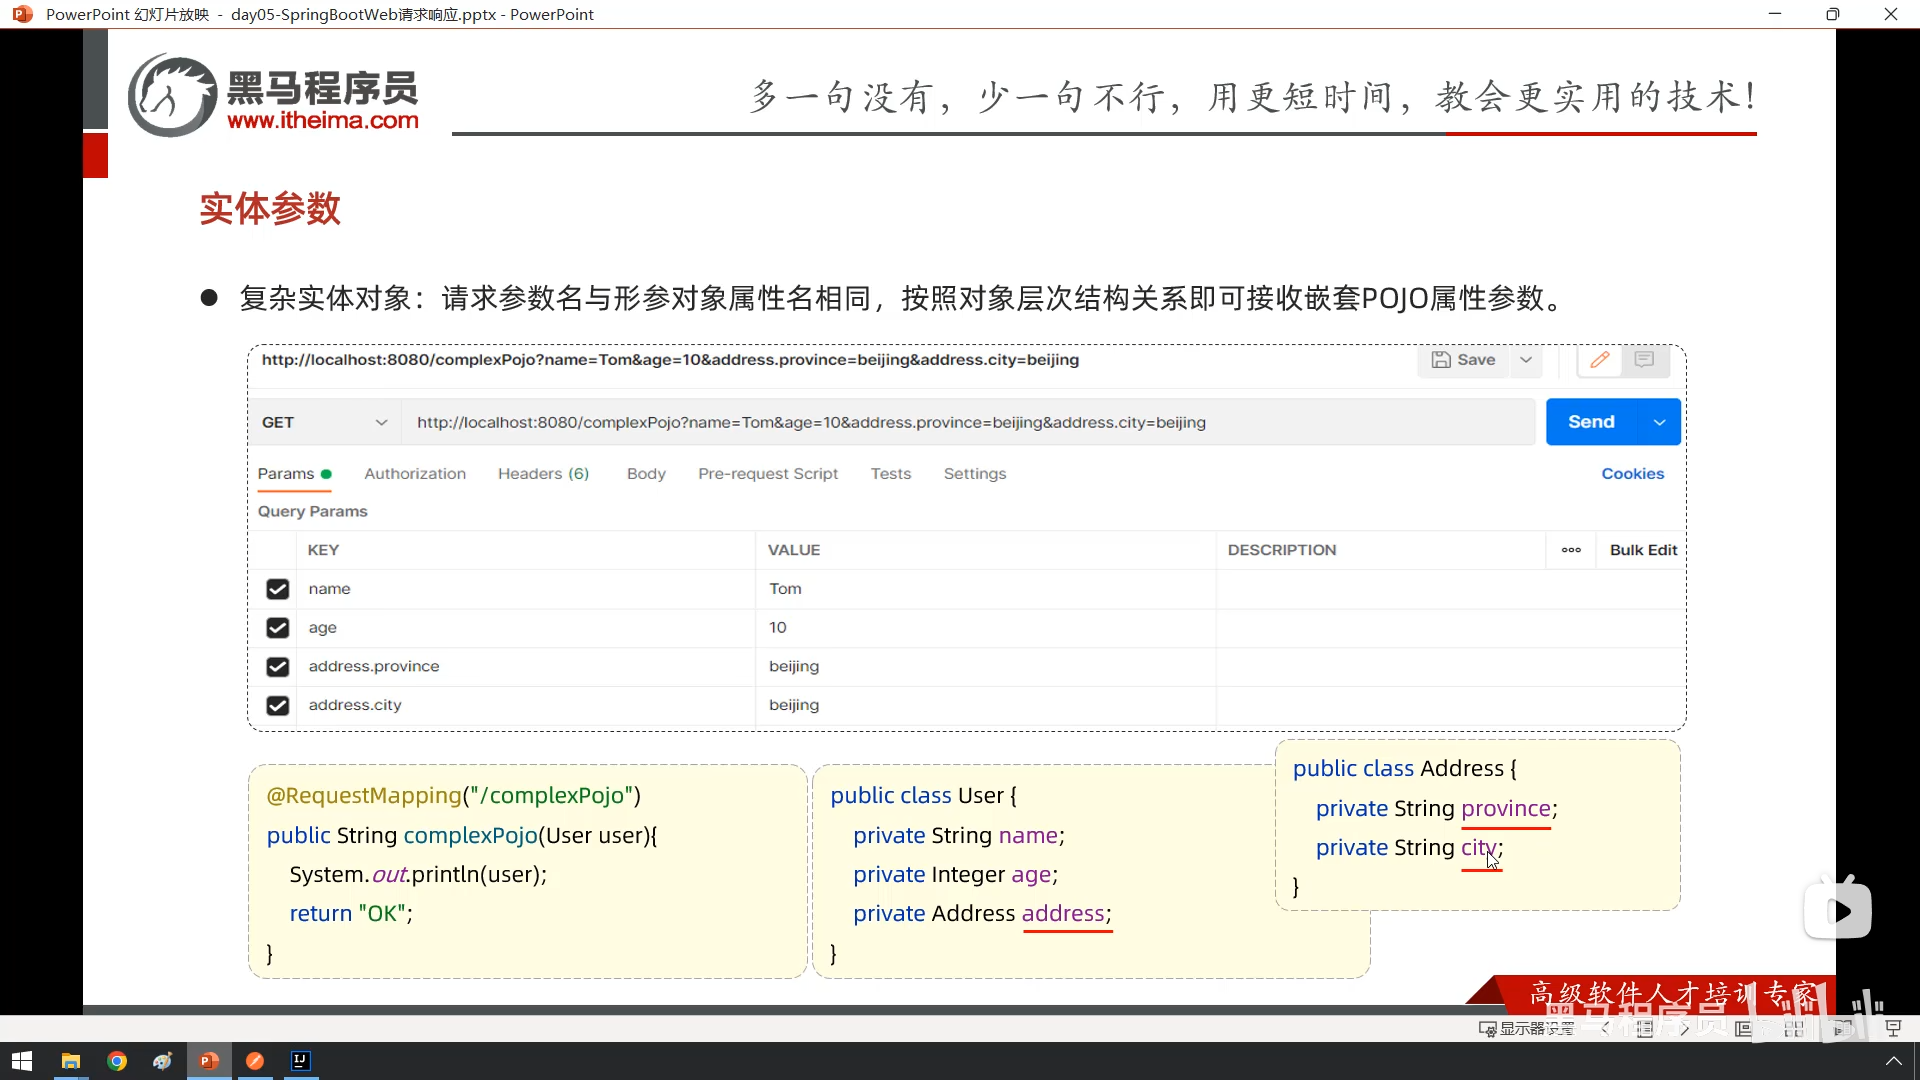This screenshot has height=1080, width=1920.
Task: Switch to Normal view icon
Action: tap(1743, 1028)
